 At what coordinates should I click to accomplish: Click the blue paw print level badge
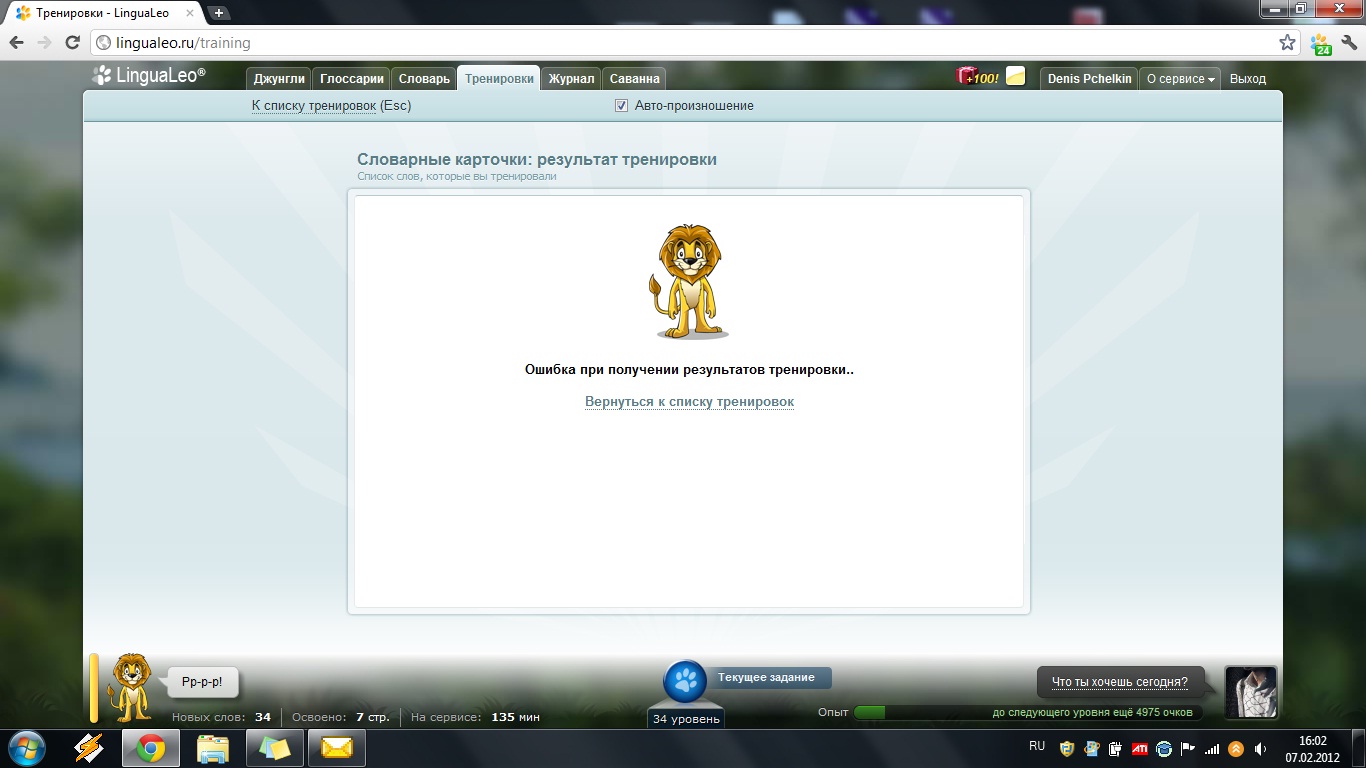pos(685,682)
